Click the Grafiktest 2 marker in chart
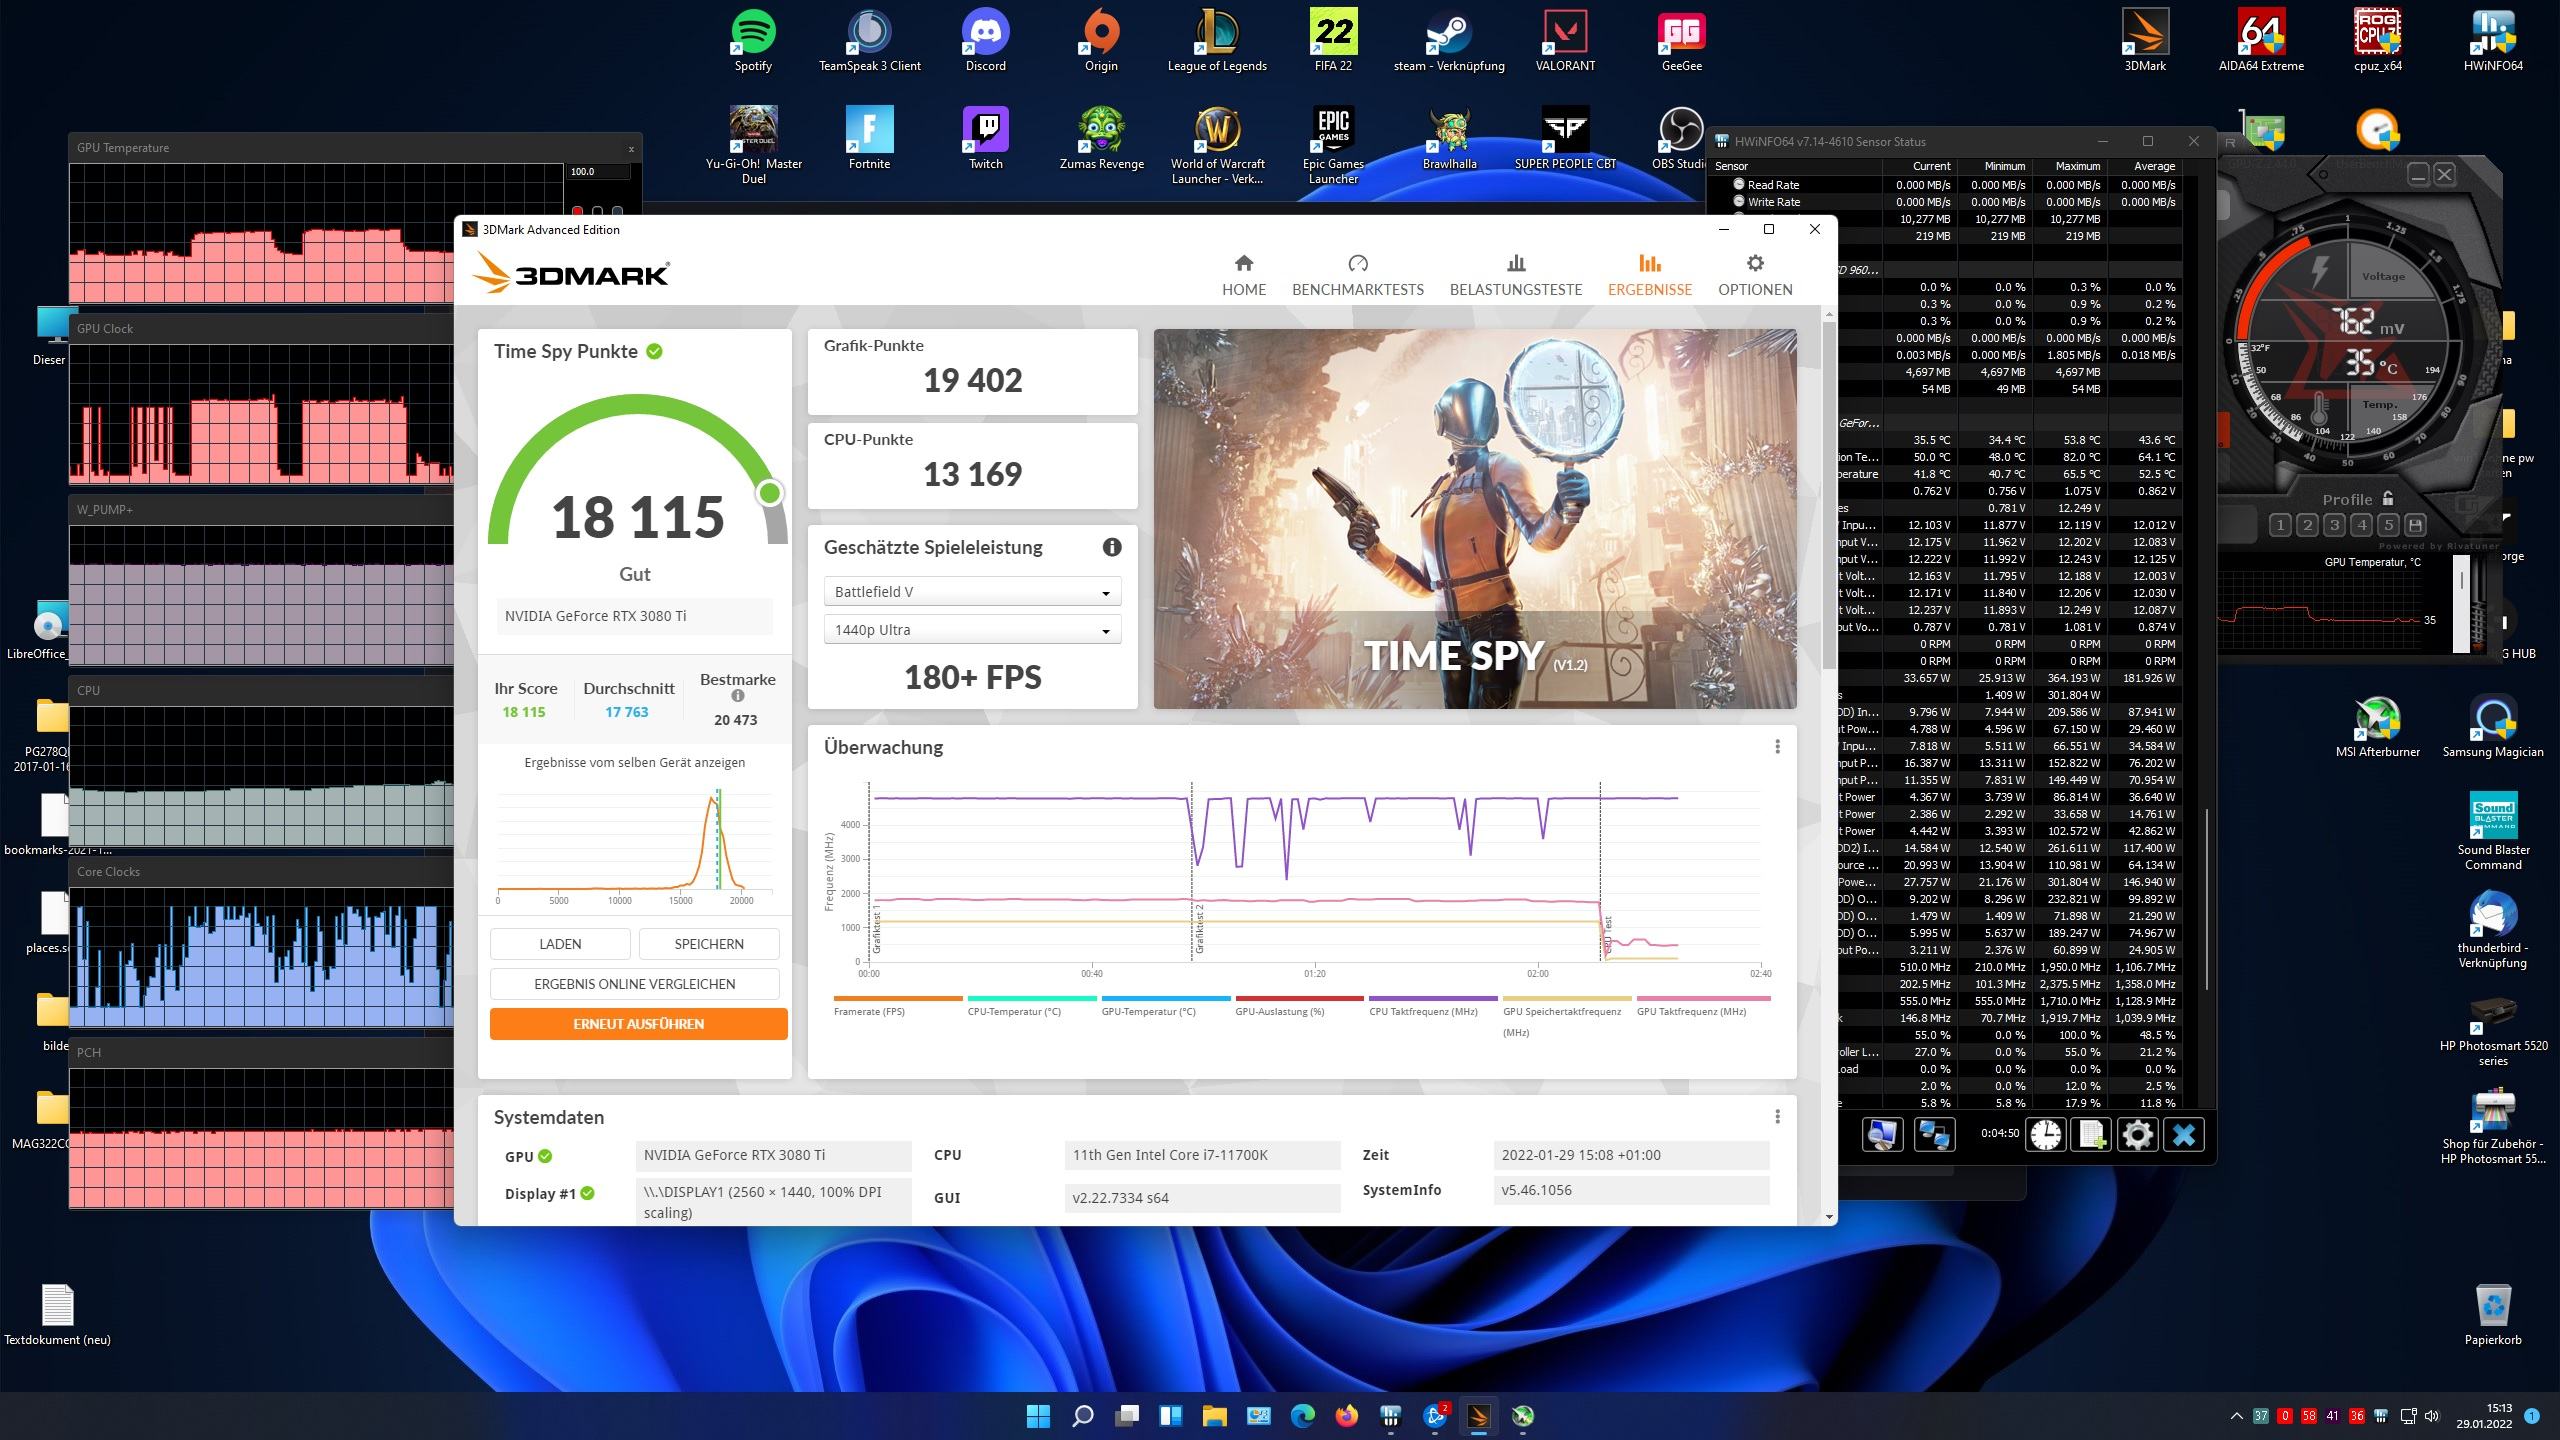 [x=1199, y=928]
